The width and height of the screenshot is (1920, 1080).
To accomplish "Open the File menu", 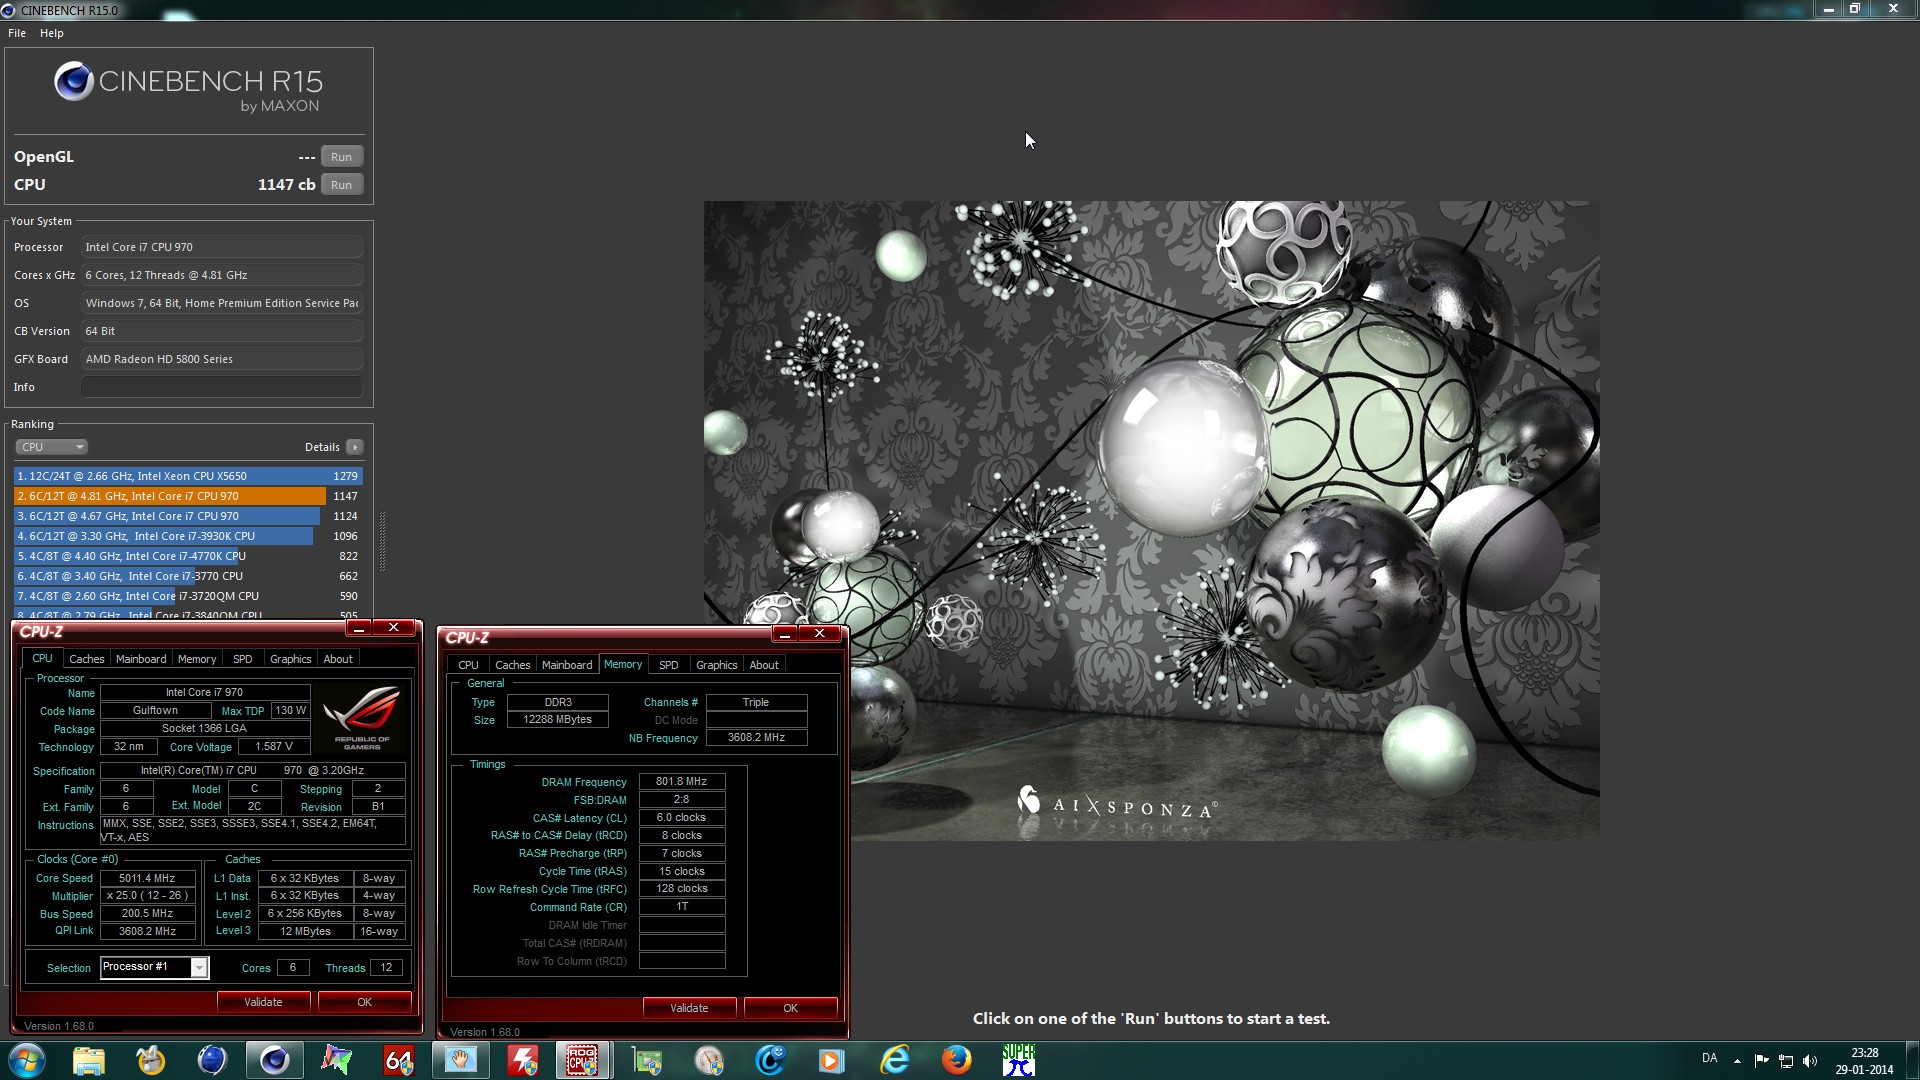I will tap(17, 33).
